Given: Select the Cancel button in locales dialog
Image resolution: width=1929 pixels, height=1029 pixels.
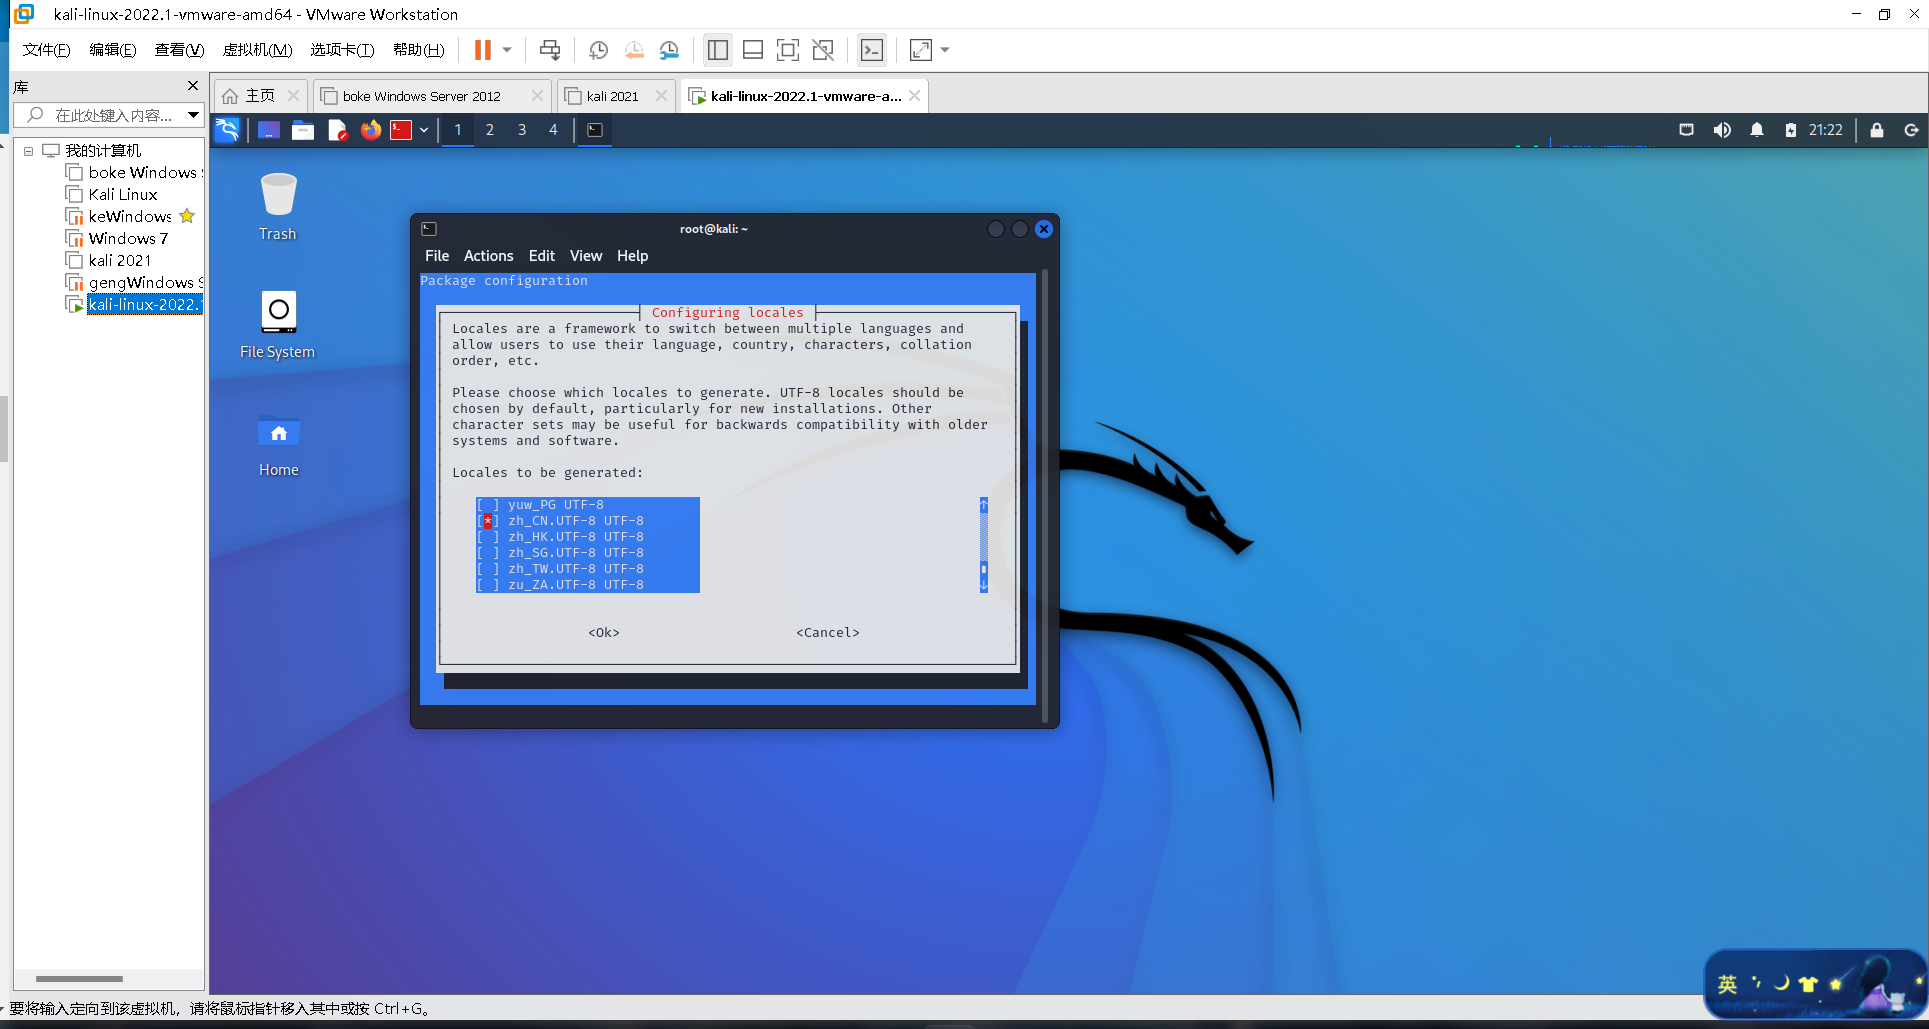Looking at the screenshot, I should point(828,633).
